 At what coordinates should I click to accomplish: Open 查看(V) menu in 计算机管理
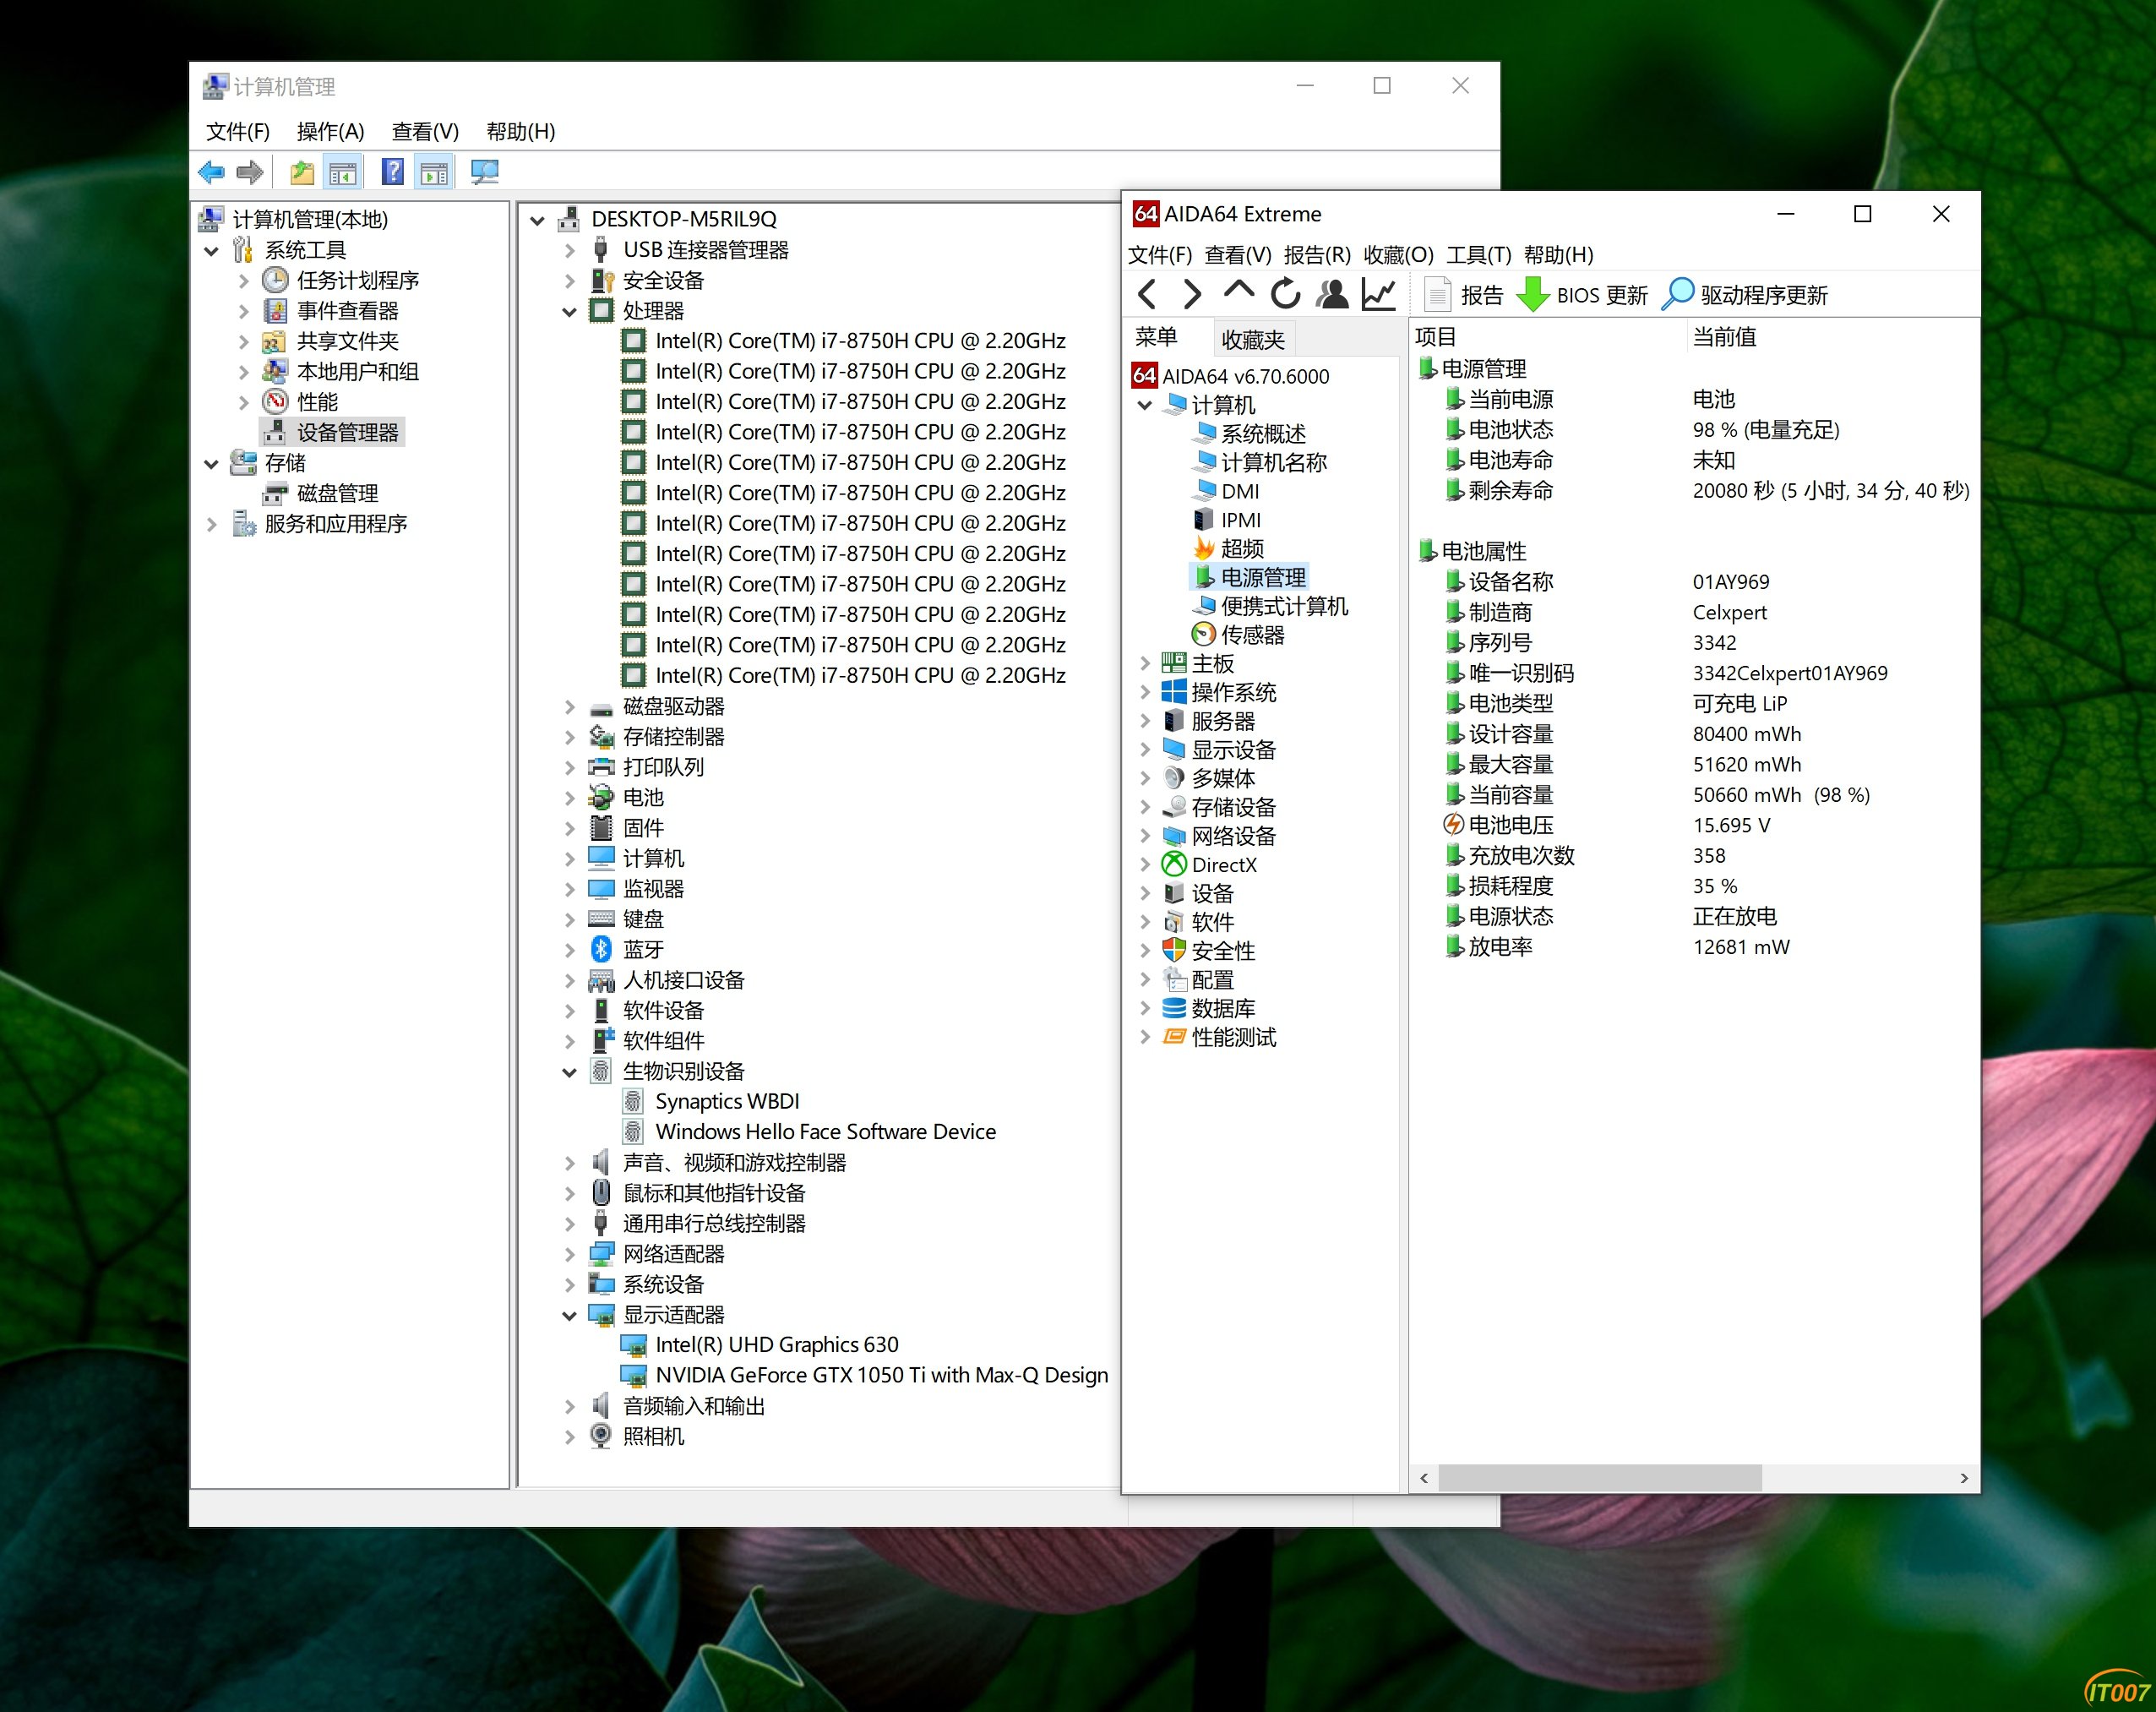pyautogui.click(x=425, y=131)
